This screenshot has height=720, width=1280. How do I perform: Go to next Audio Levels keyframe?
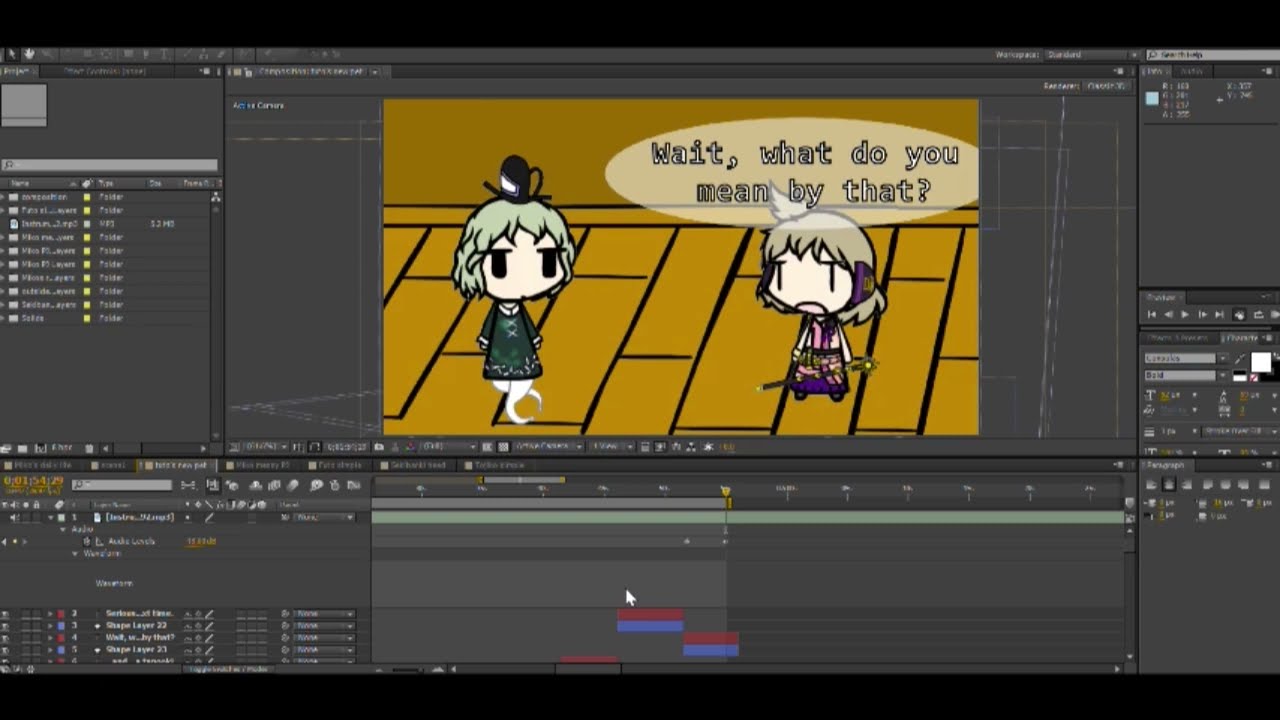(25, 541)
